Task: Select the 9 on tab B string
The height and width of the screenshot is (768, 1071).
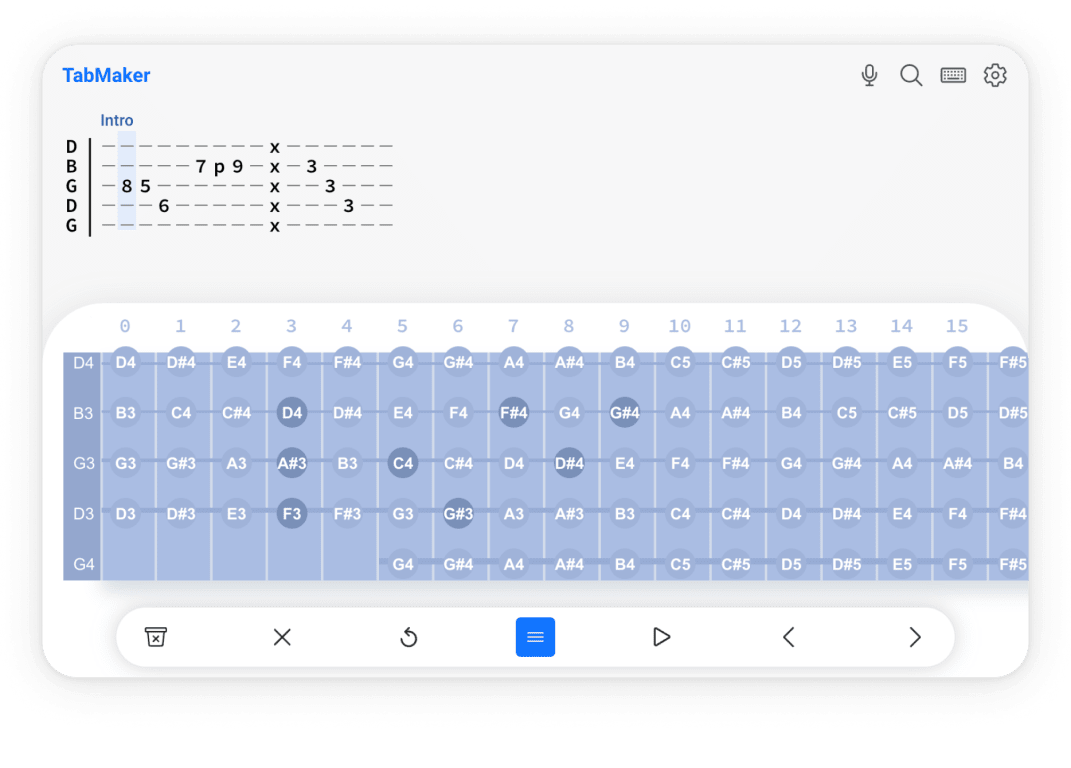Action: tap(238, 167)
